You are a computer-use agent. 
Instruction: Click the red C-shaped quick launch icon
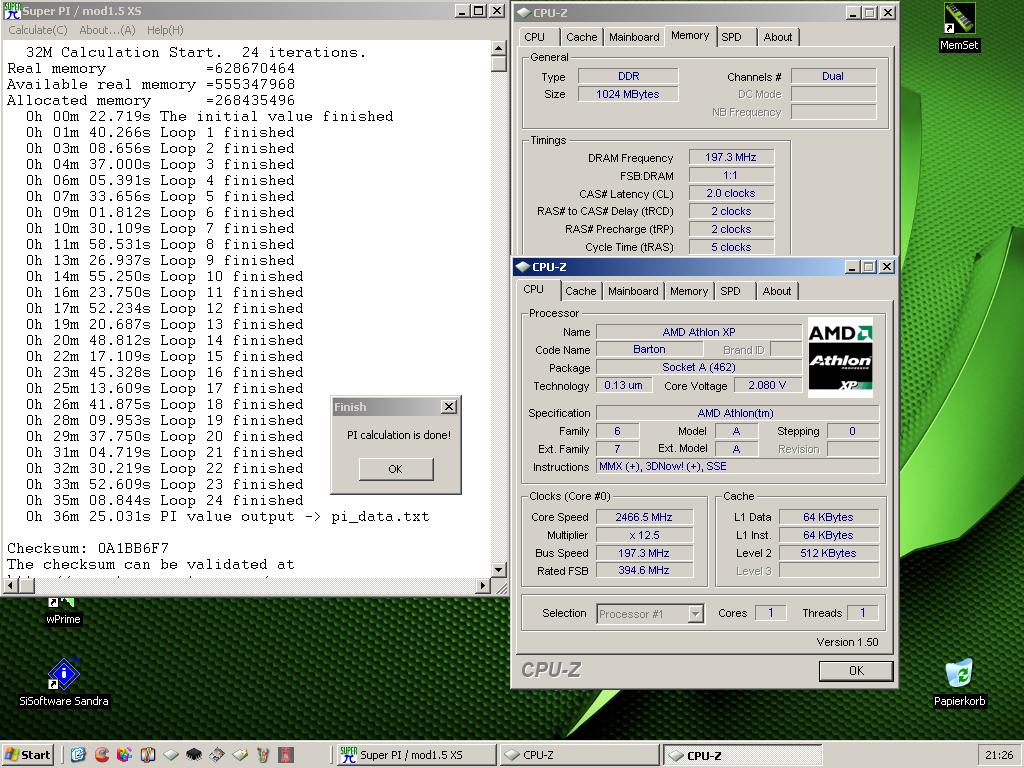pos(101,755)
